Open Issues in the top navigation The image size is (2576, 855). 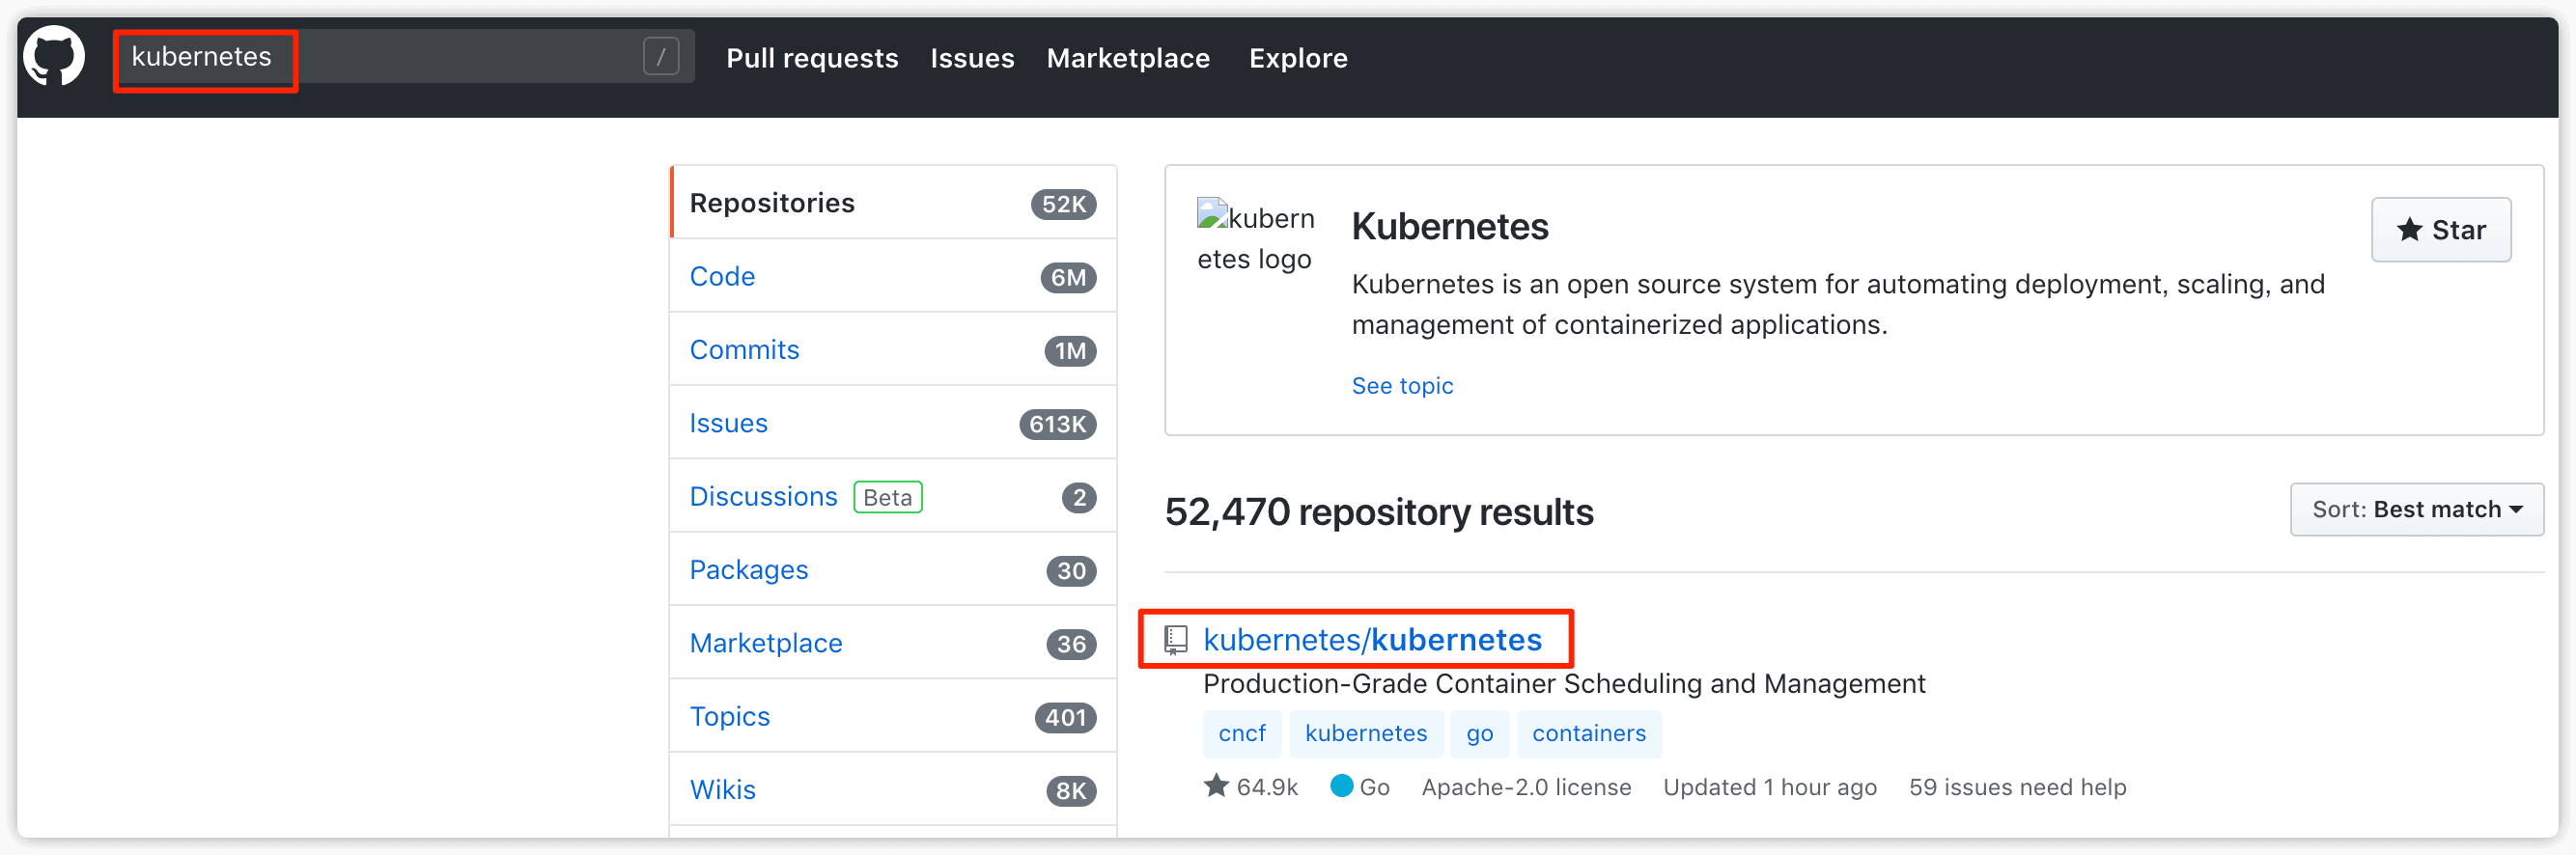pos(972,58)
